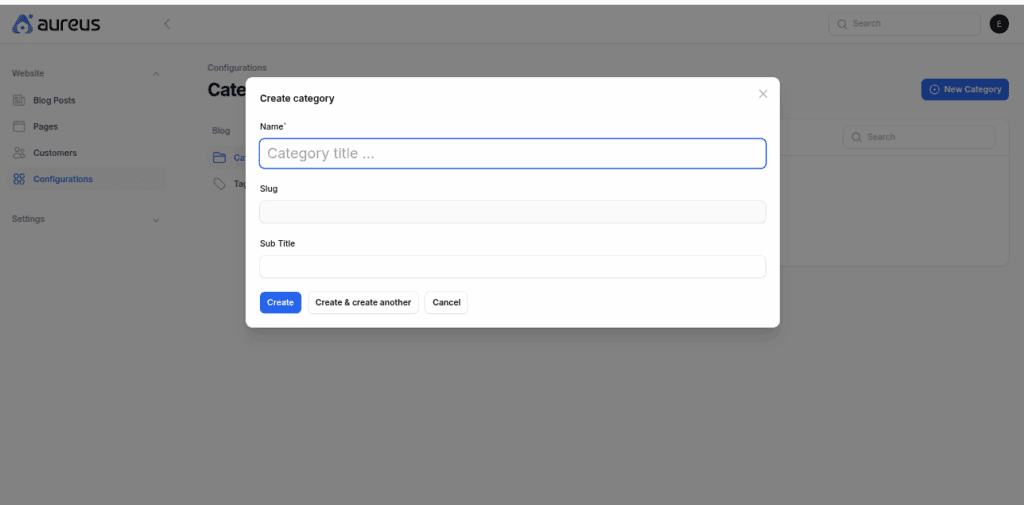
Task: Close the Create category dialog with X
Action: (763, 94)
